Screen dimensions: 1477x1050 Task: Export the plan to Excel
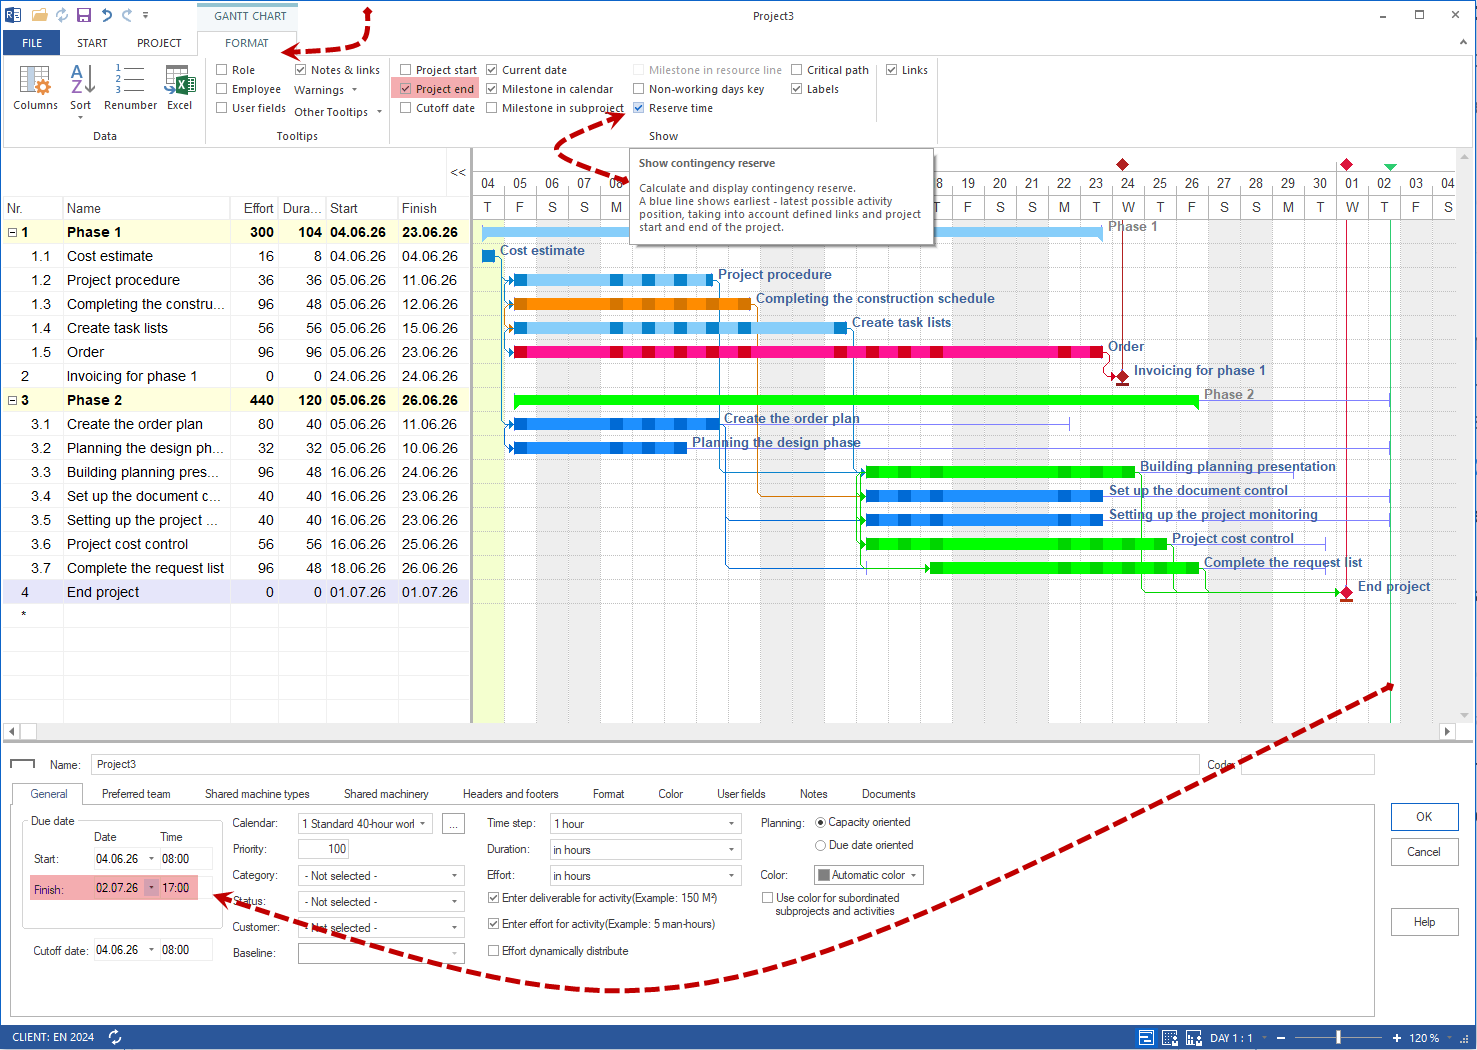180,88
